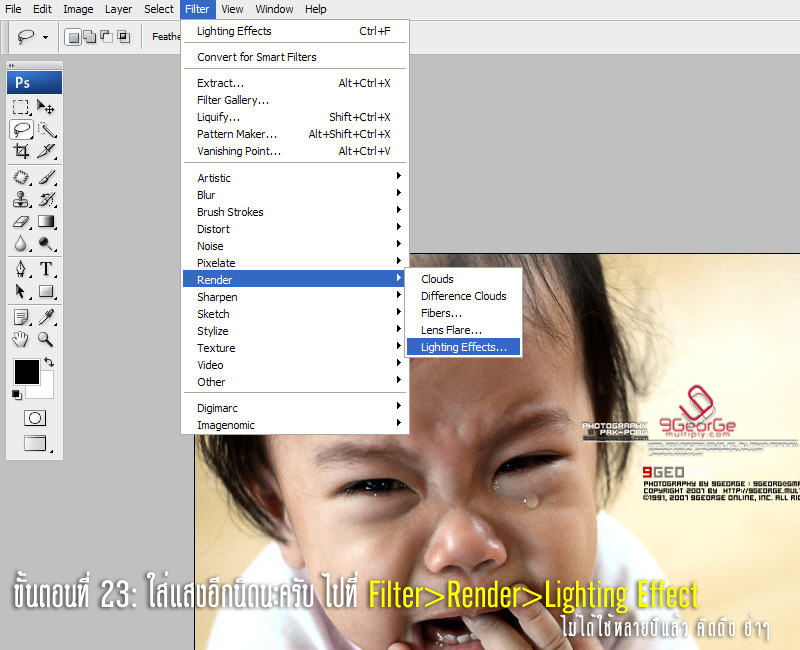The image size is (800, 650).
Task: Open the Select menu
Action: click(x=159, y=9)
